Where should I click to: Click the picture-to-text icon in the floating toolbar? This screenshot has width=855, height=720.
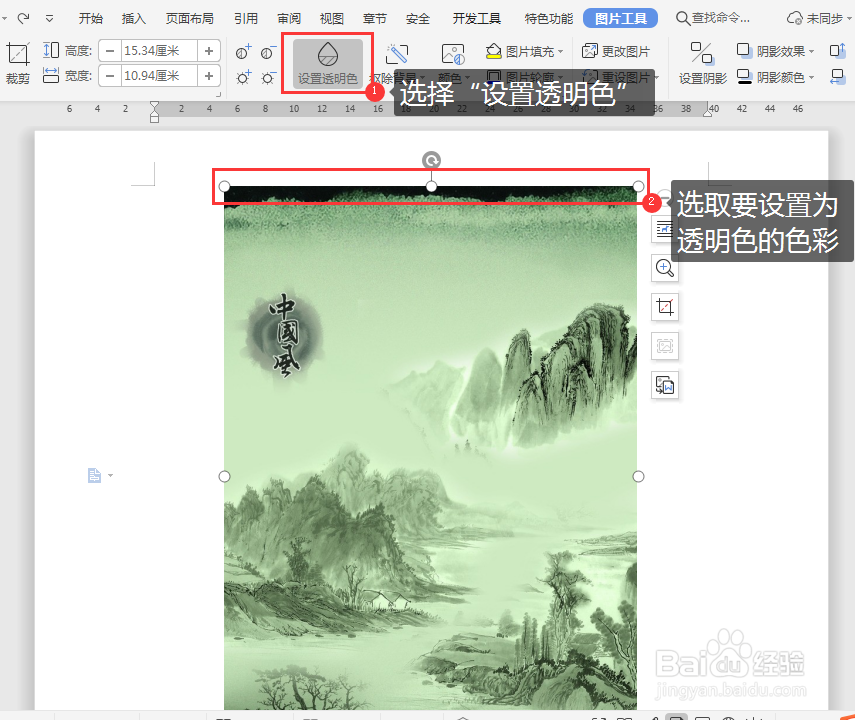coord(665,385)
